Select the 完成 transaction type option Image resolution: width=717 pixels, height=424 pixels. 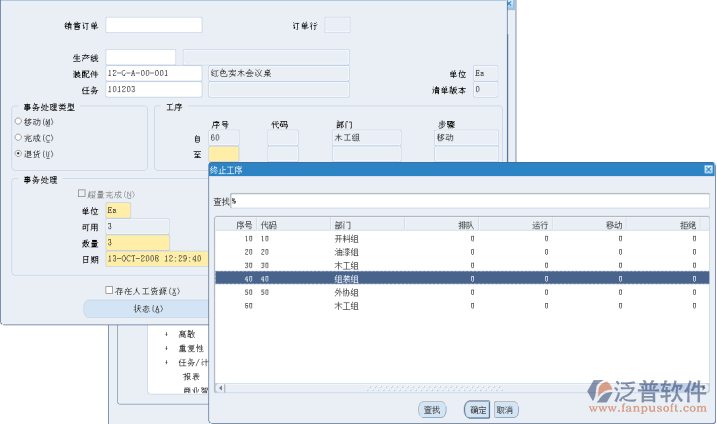point(18,138)
